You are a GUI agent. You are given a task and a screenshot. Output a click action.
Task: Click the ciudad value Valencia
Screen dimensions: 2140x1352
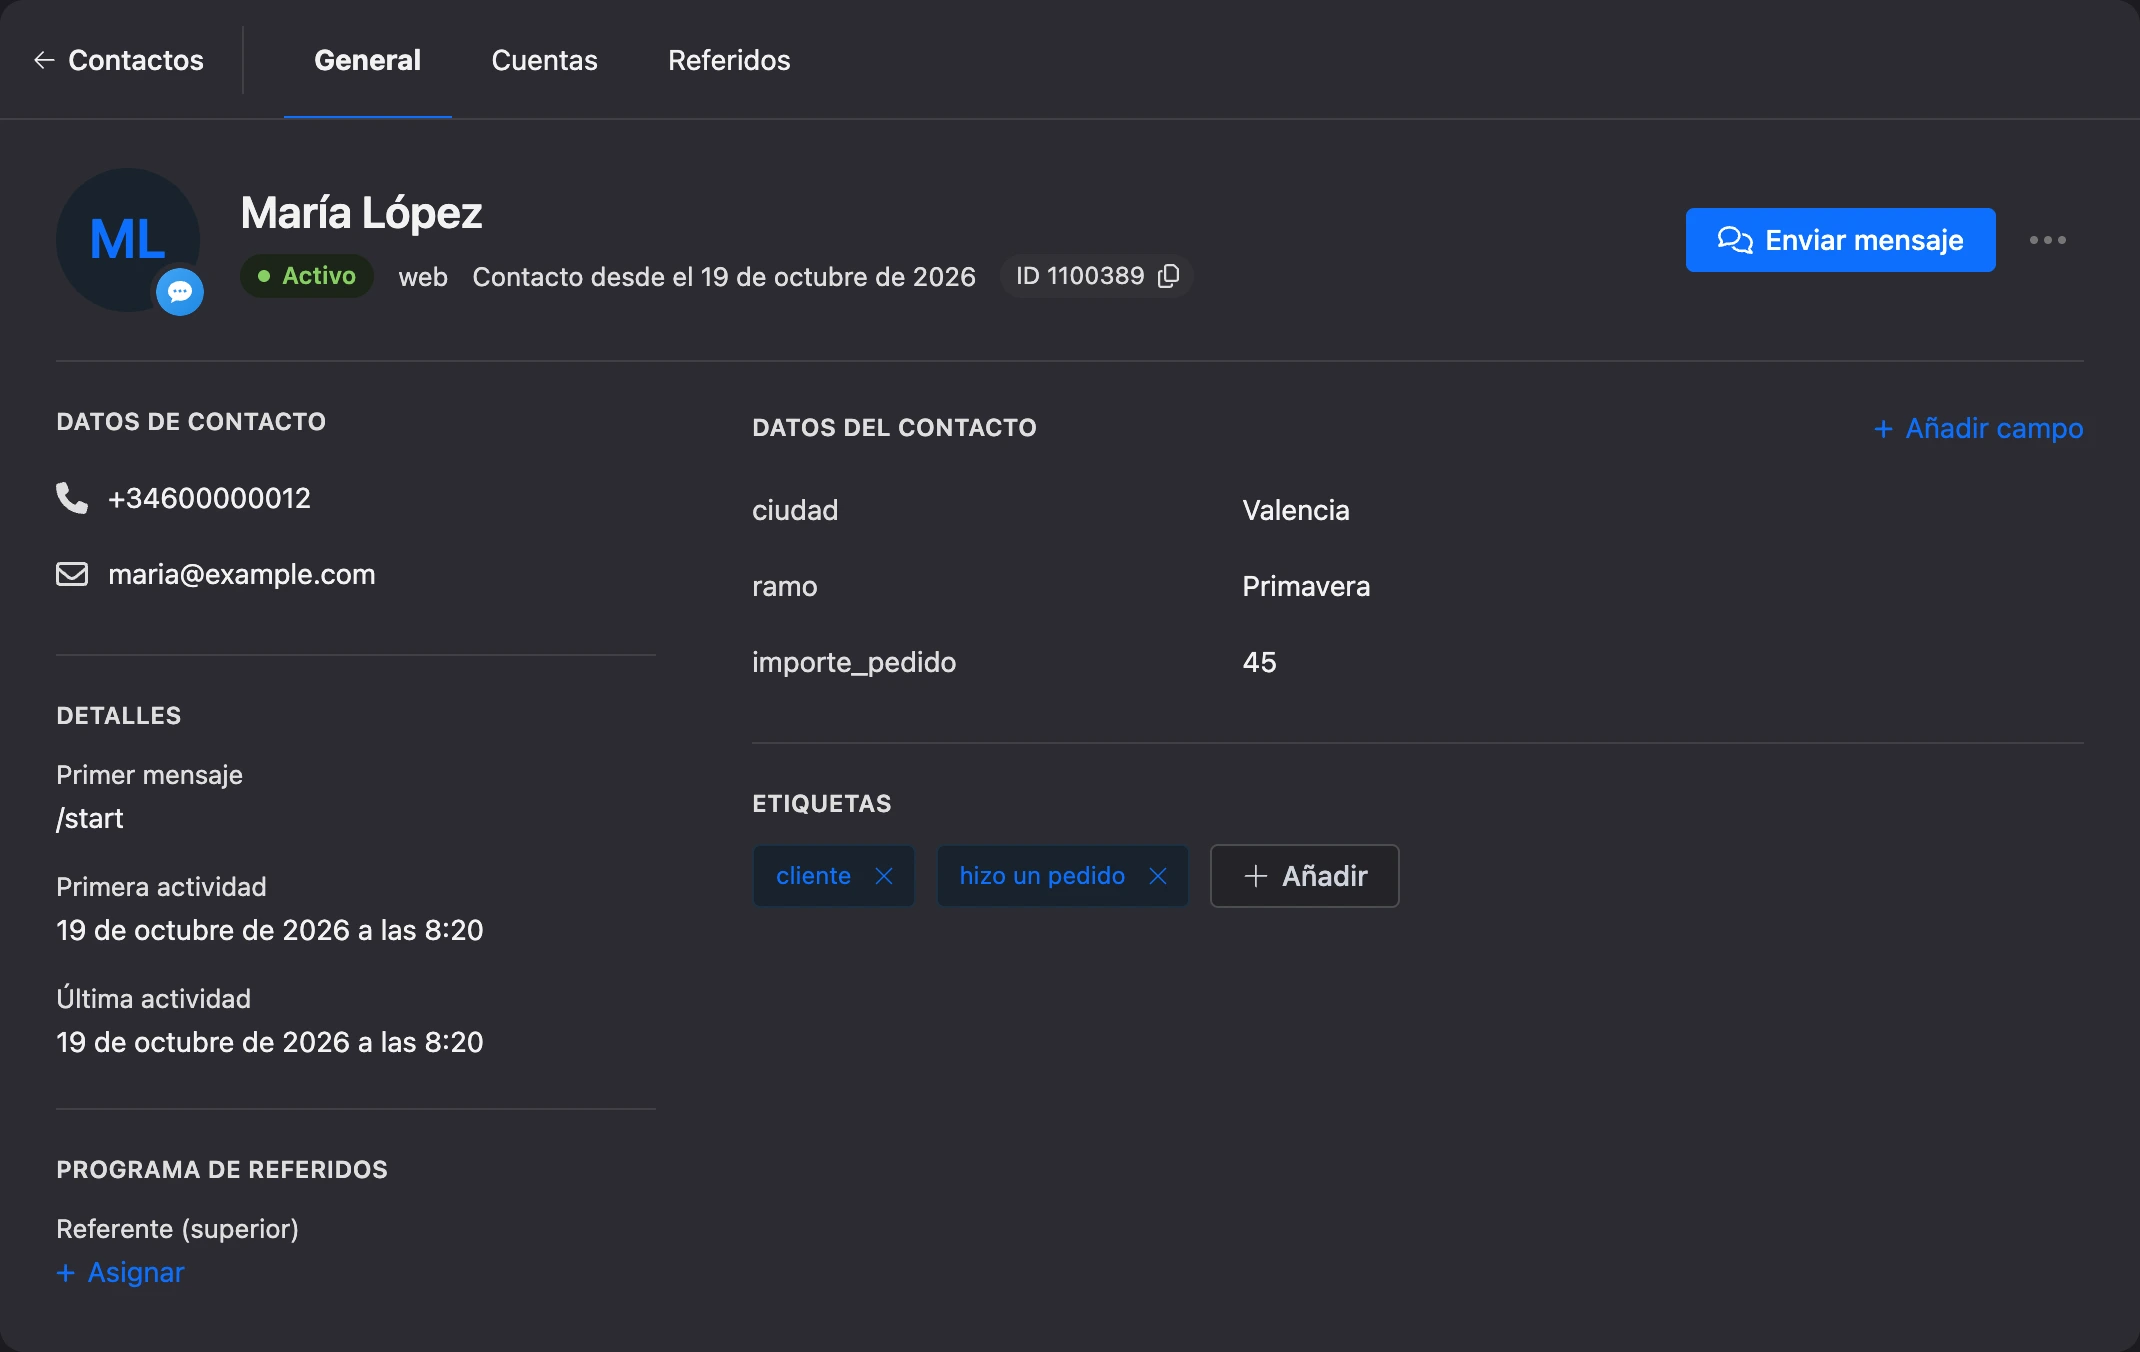point(1295,510)
